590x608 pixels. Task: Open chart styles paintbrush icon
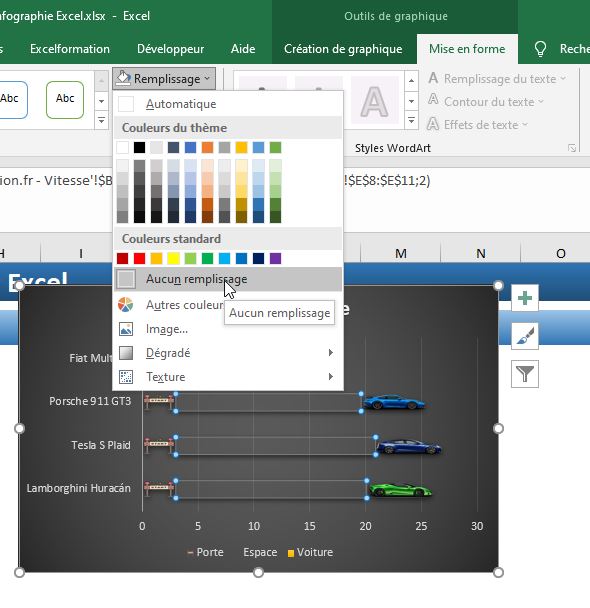(x=524, y=336)
